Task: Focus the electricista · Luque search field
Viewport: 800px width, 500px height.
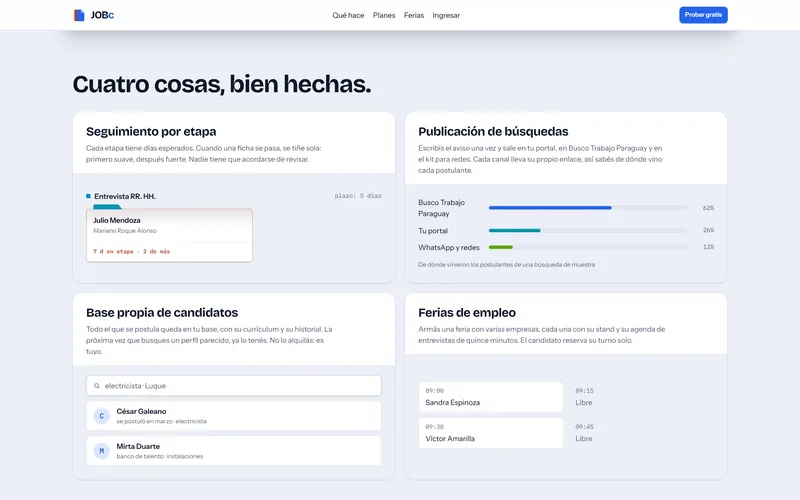Action: pos(234,386)
